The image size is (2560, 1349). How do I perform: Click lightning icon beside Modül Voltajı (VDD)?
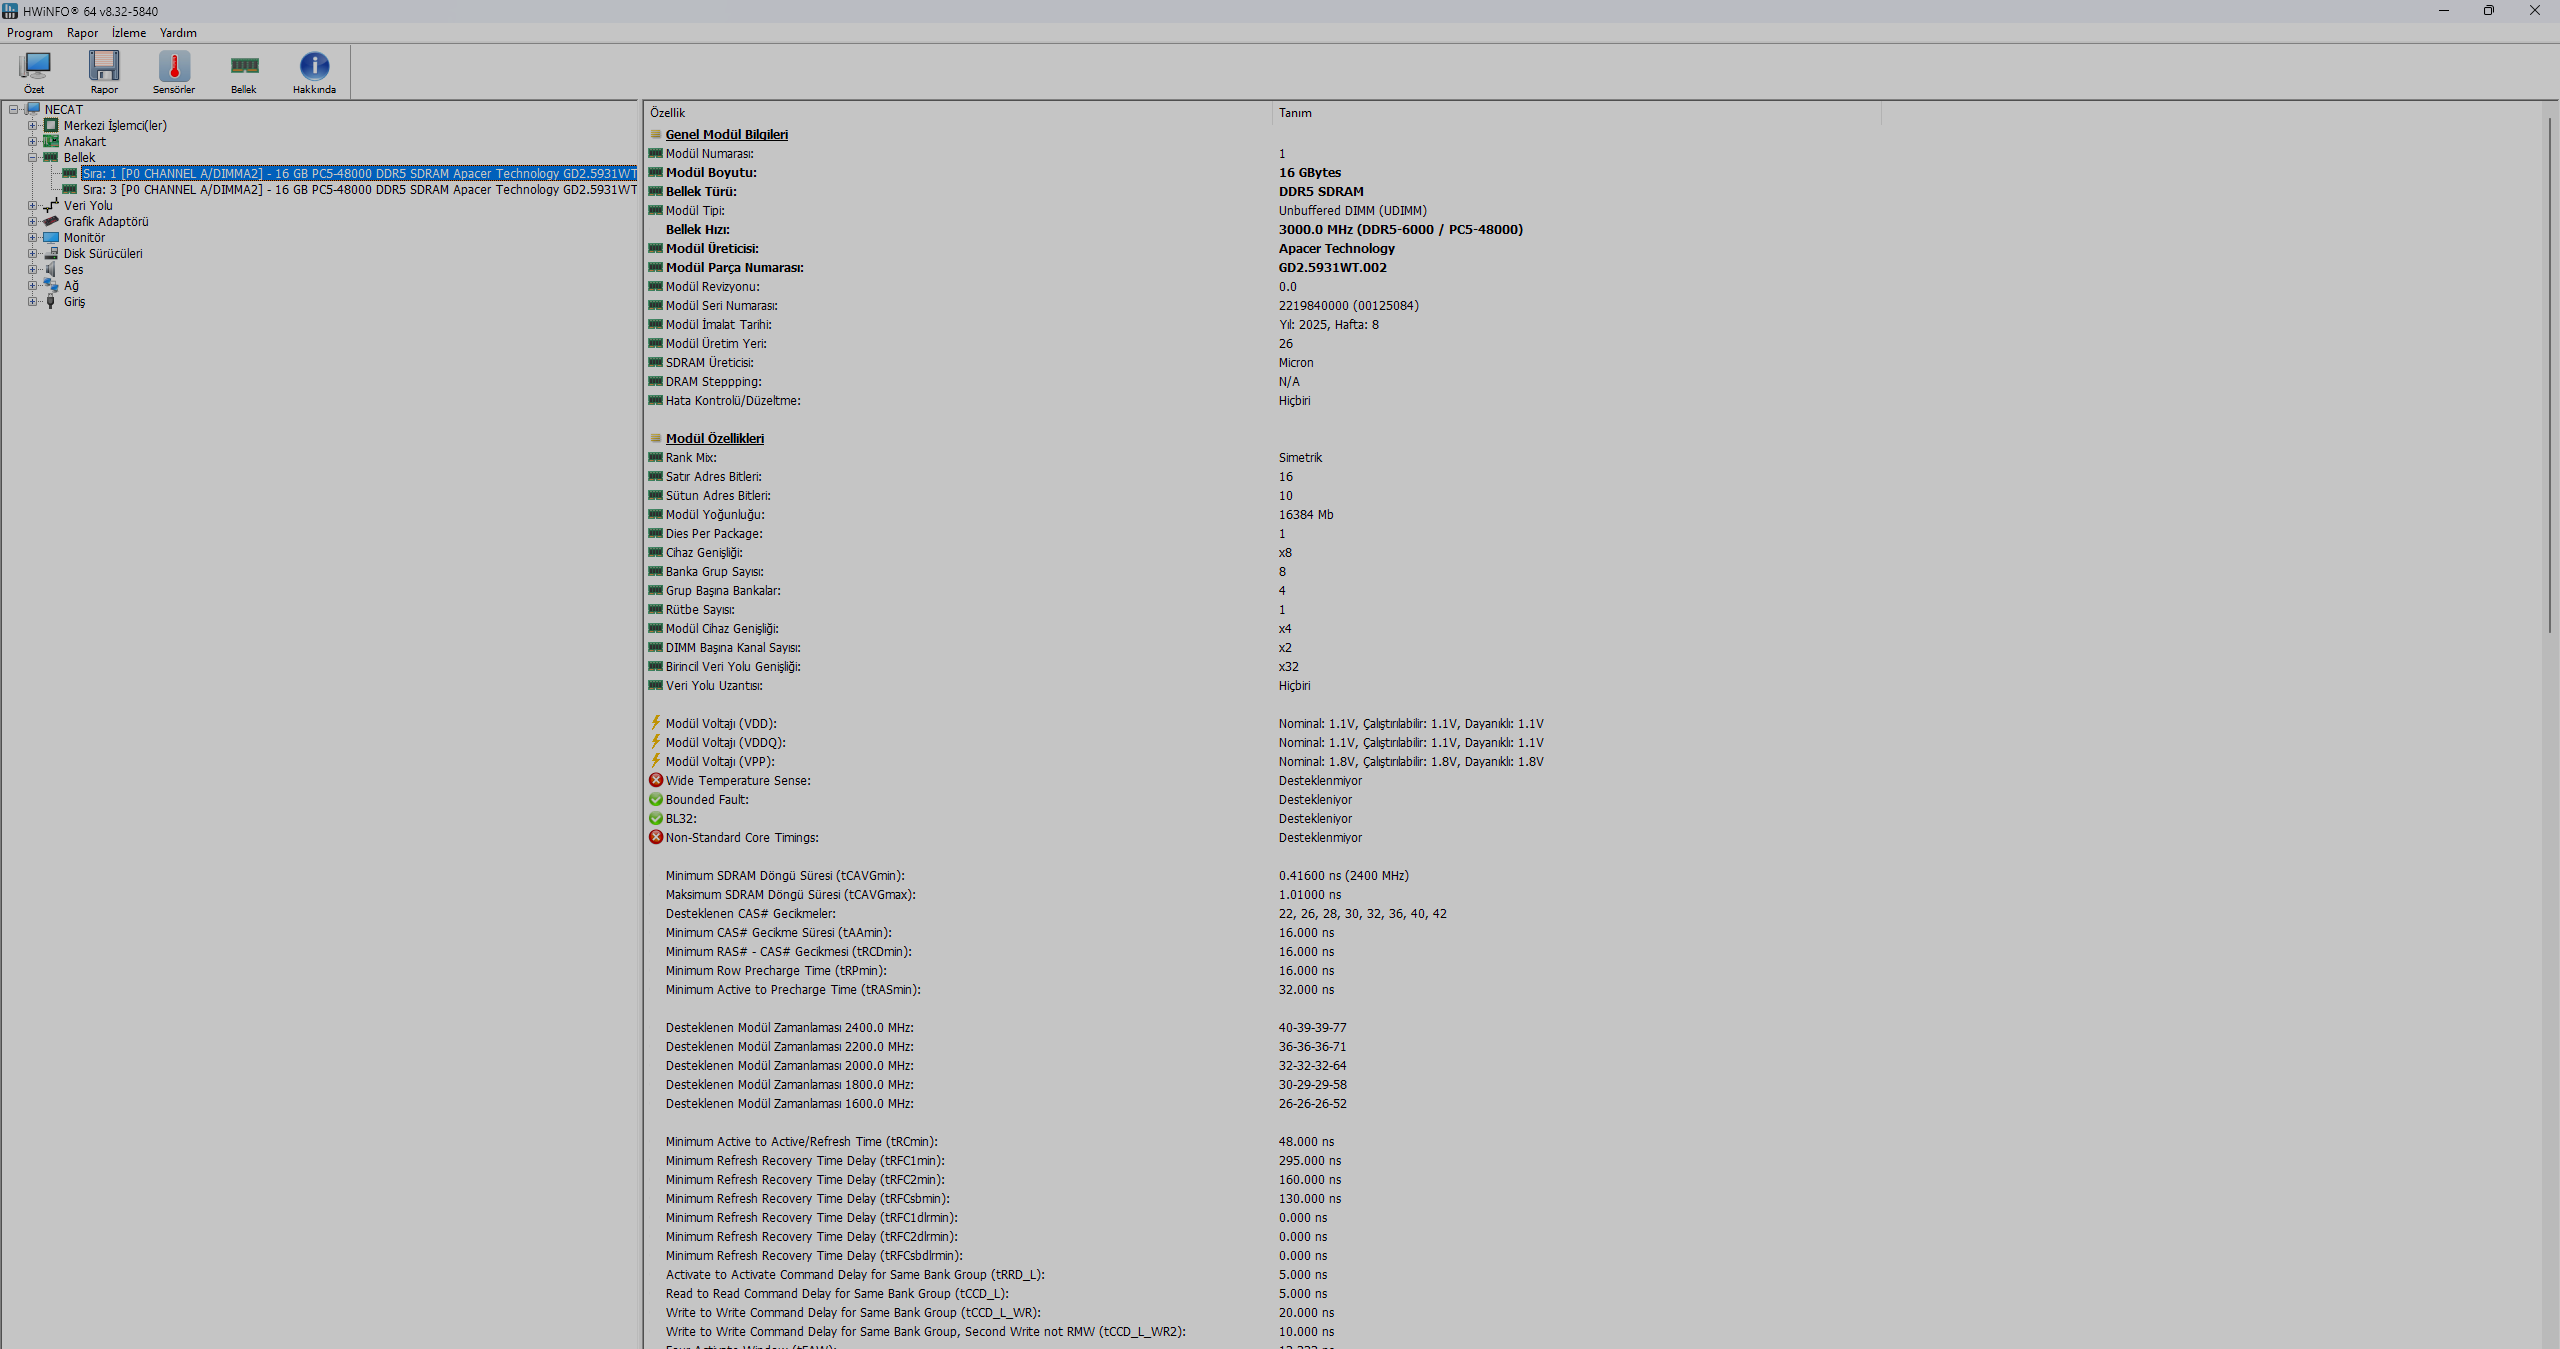pos(656,723)
